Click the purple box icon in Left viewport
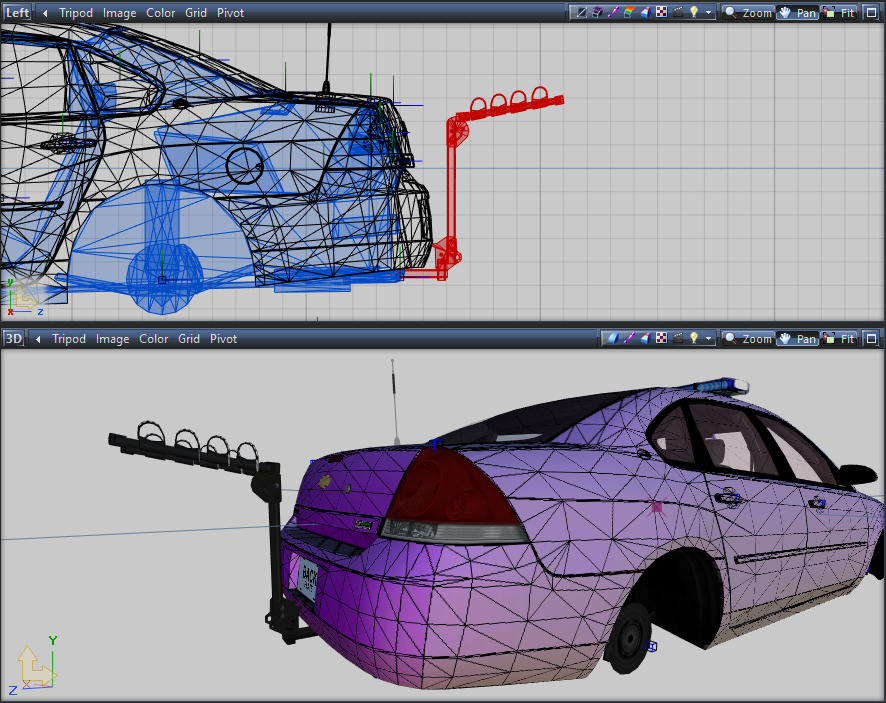This screenshot has width=886, height=703. pyautogui.click(x=596, y=13)
